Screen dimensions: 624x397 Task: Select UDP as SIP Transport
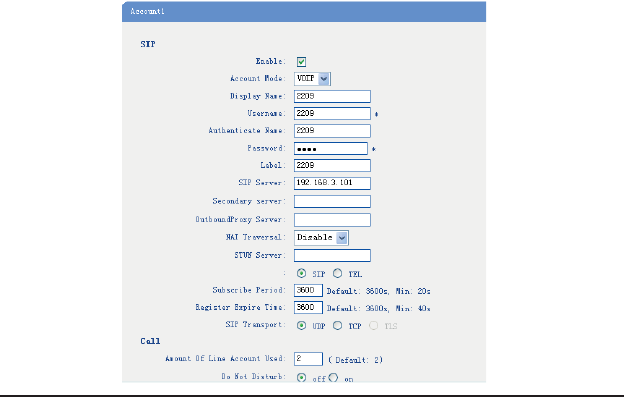[x=301, y=325]
